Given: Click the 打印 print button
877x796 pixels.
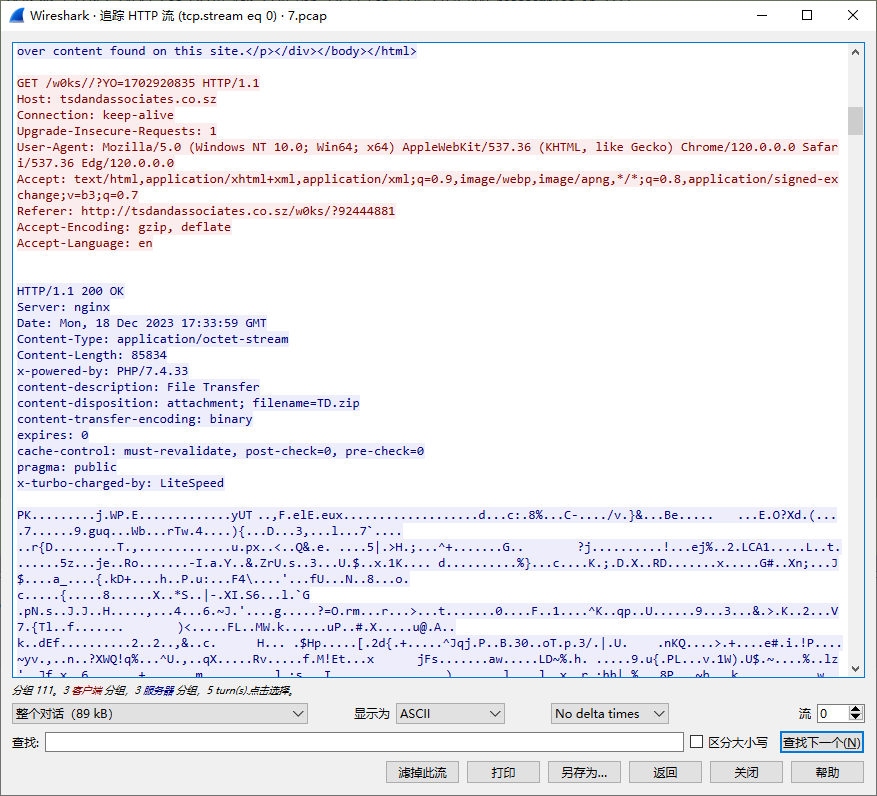Looking at the screenshot, I should tap(503, 772).
